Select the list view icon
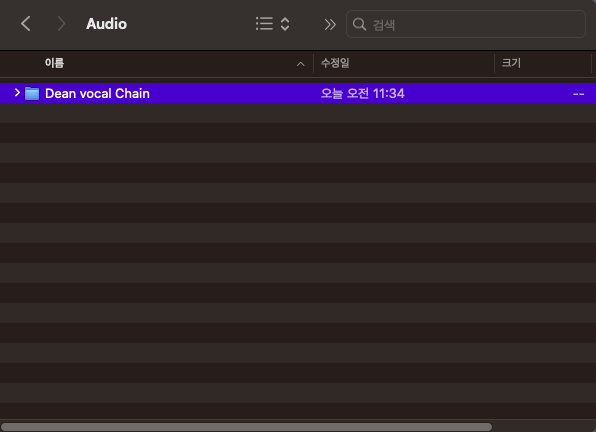The width and height of the screenshot is (596, 432). (264, 24)
